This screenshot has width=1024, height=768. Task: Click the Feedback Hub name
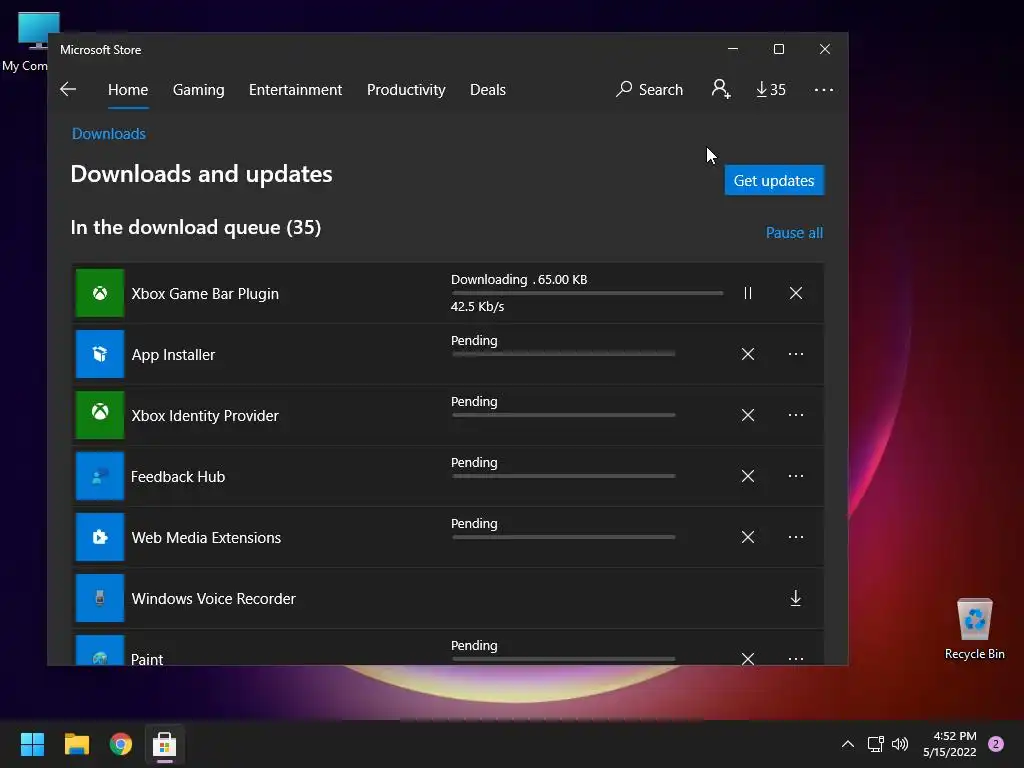[x=178, y=477]
